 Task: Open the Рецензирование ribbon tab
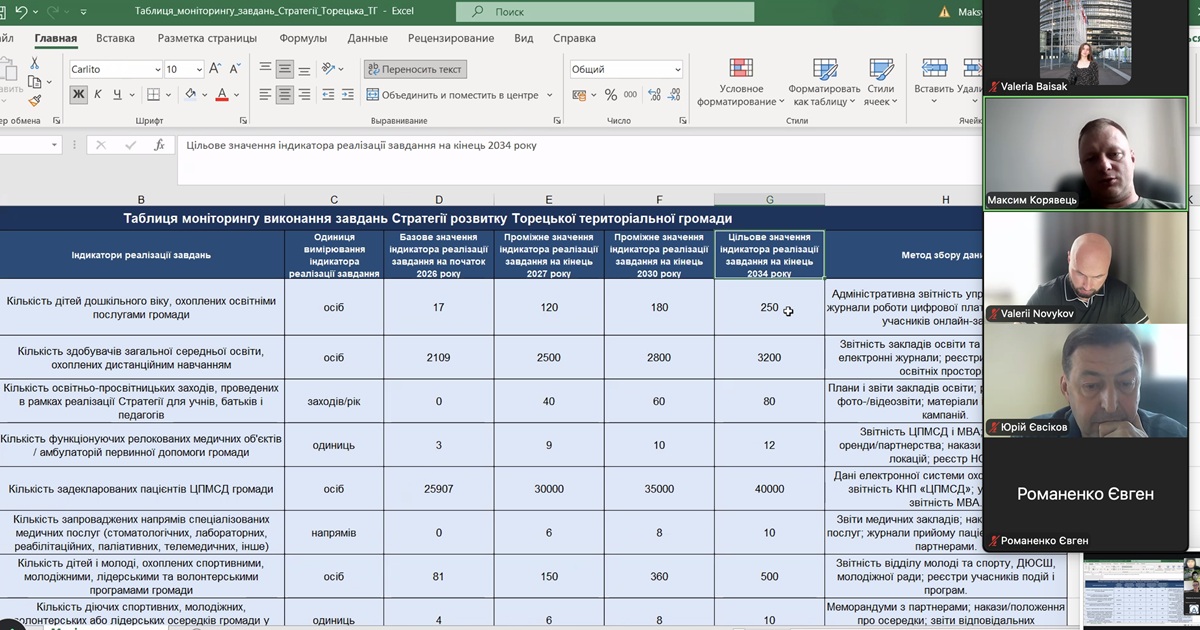(451, 38)
